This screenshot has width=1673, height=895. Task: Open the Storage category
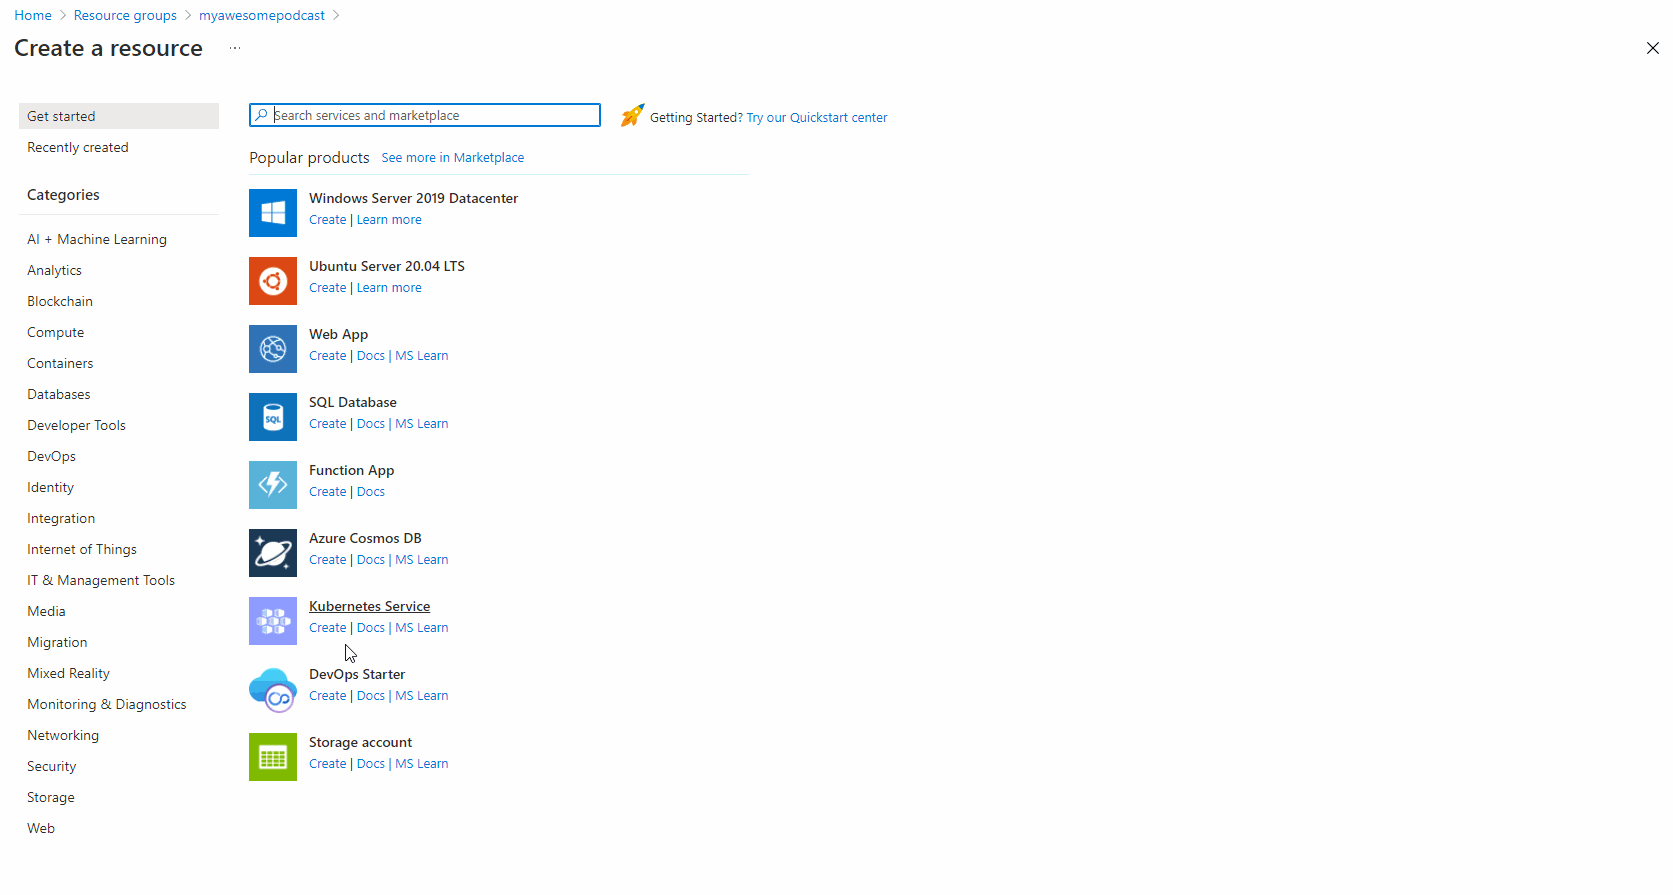click(x=51, y=797)
